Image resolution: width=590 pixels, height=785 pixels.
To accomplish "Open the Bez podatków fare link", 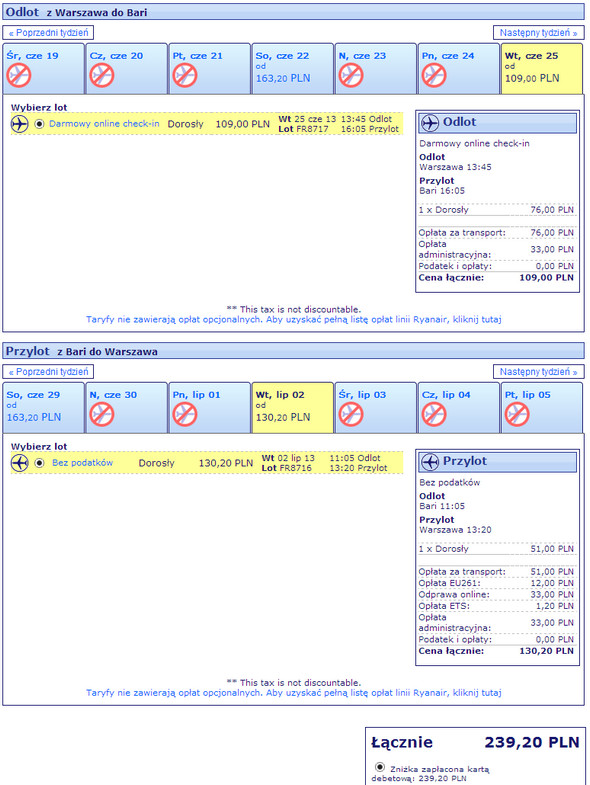I will (83, 463).
